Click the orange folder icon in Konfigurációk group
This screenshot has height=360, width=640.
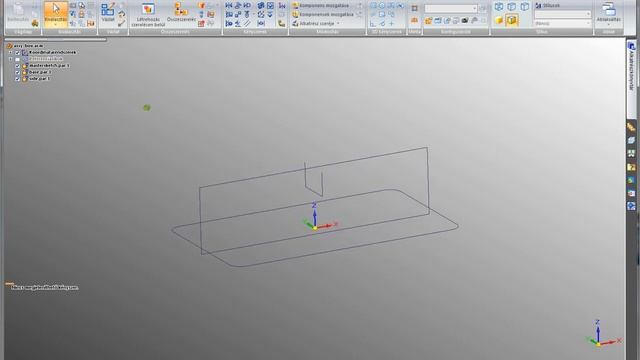click(x=428, y=20)
